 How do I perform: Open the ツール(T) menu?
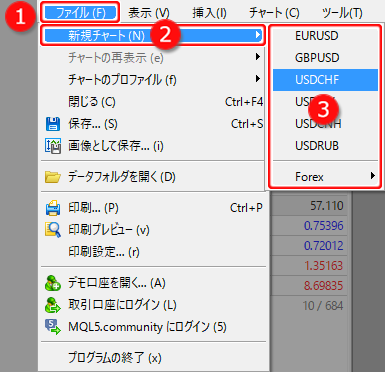click(342, 13)
